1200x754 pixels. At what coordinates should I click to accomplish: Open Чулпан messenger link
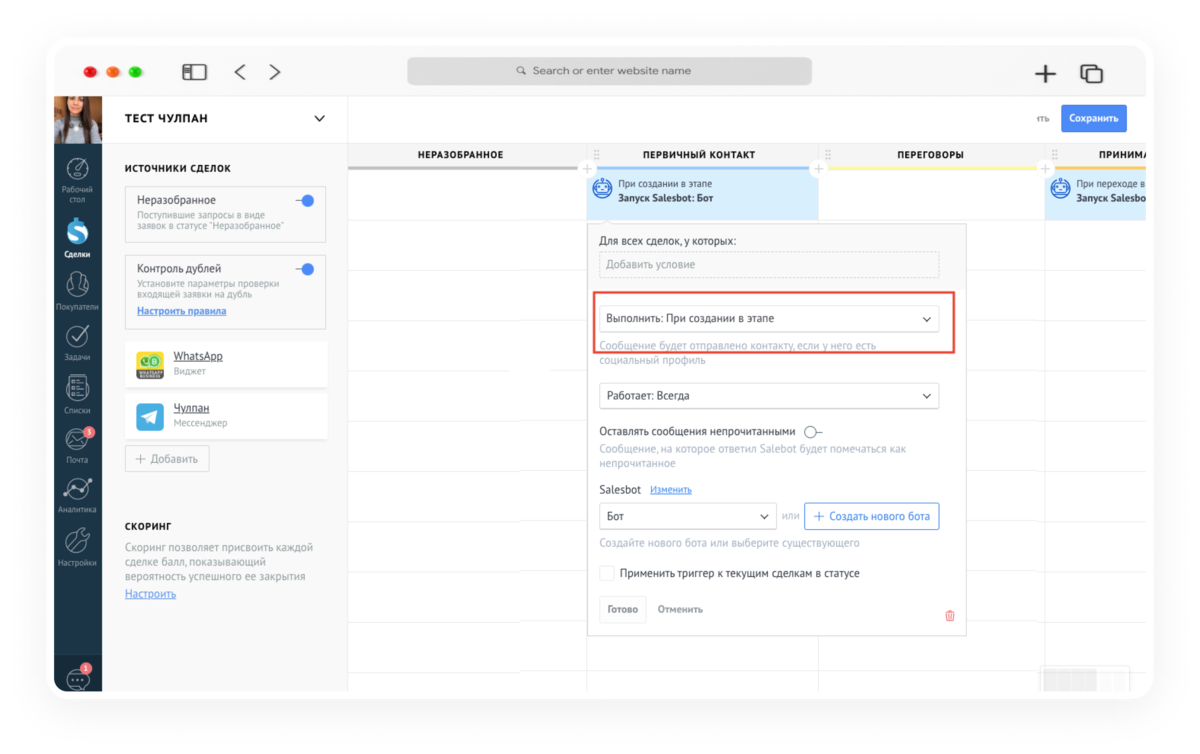191,408
